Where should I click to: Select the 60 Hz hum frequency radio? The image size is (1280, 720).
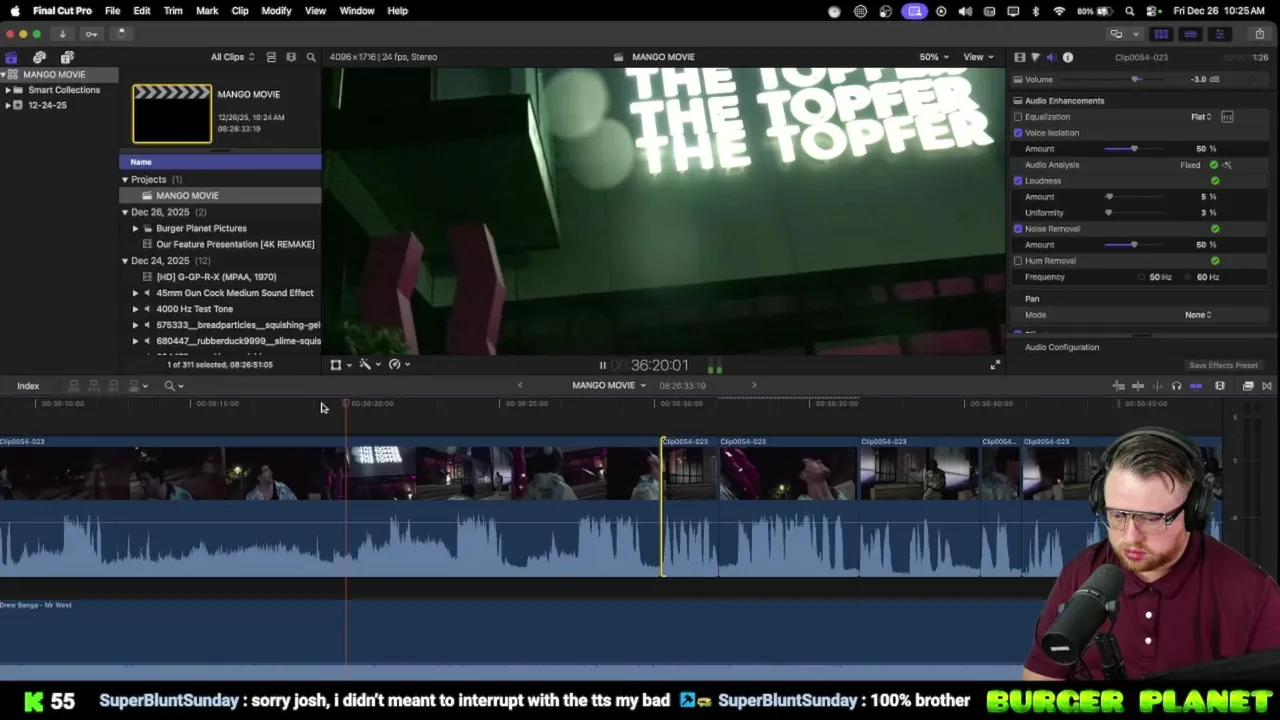point(1190,277)
